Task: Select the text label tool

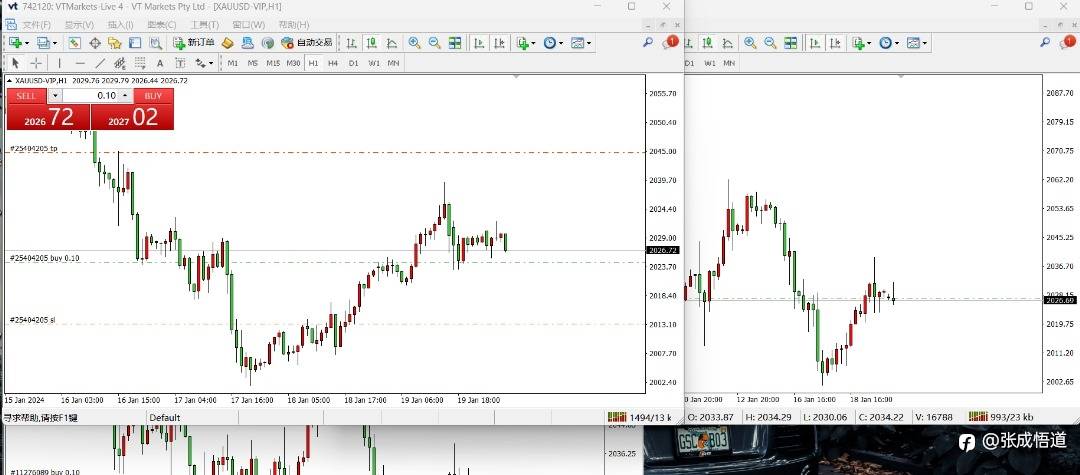Action: pos(180,63)
